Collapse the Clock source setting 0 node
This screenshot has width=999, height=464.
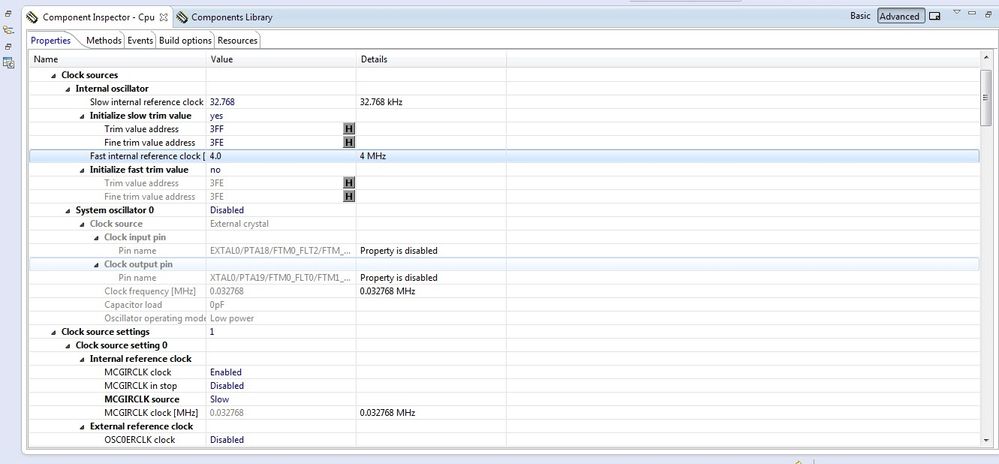click(x=68, y=345)
